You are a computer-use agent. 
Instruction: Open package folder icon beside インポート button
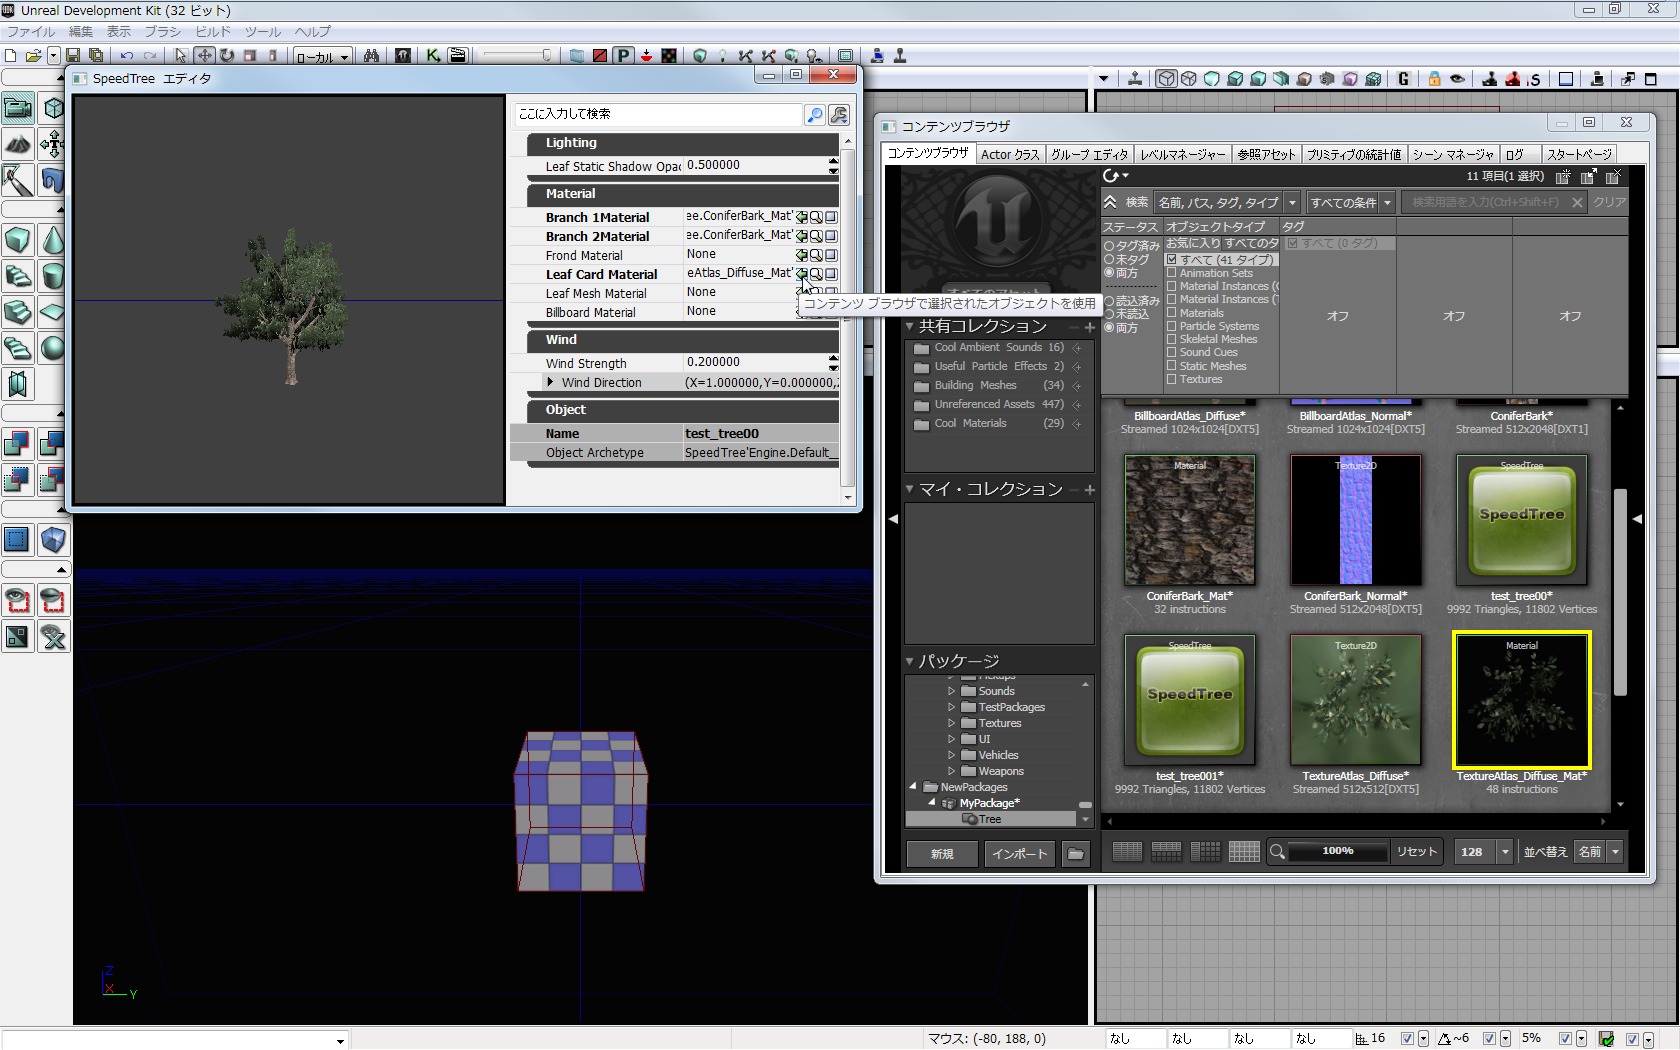pos(1075,854)
